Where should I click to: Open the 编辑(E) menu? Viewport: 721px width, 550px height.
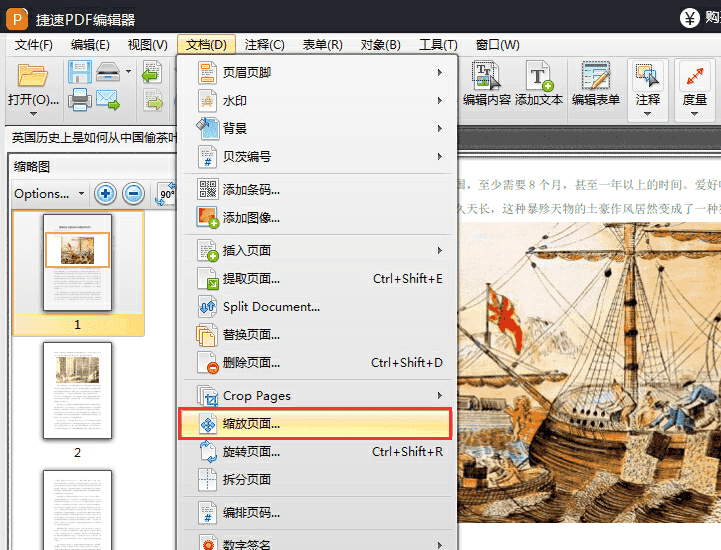click(x=90, y=45)
